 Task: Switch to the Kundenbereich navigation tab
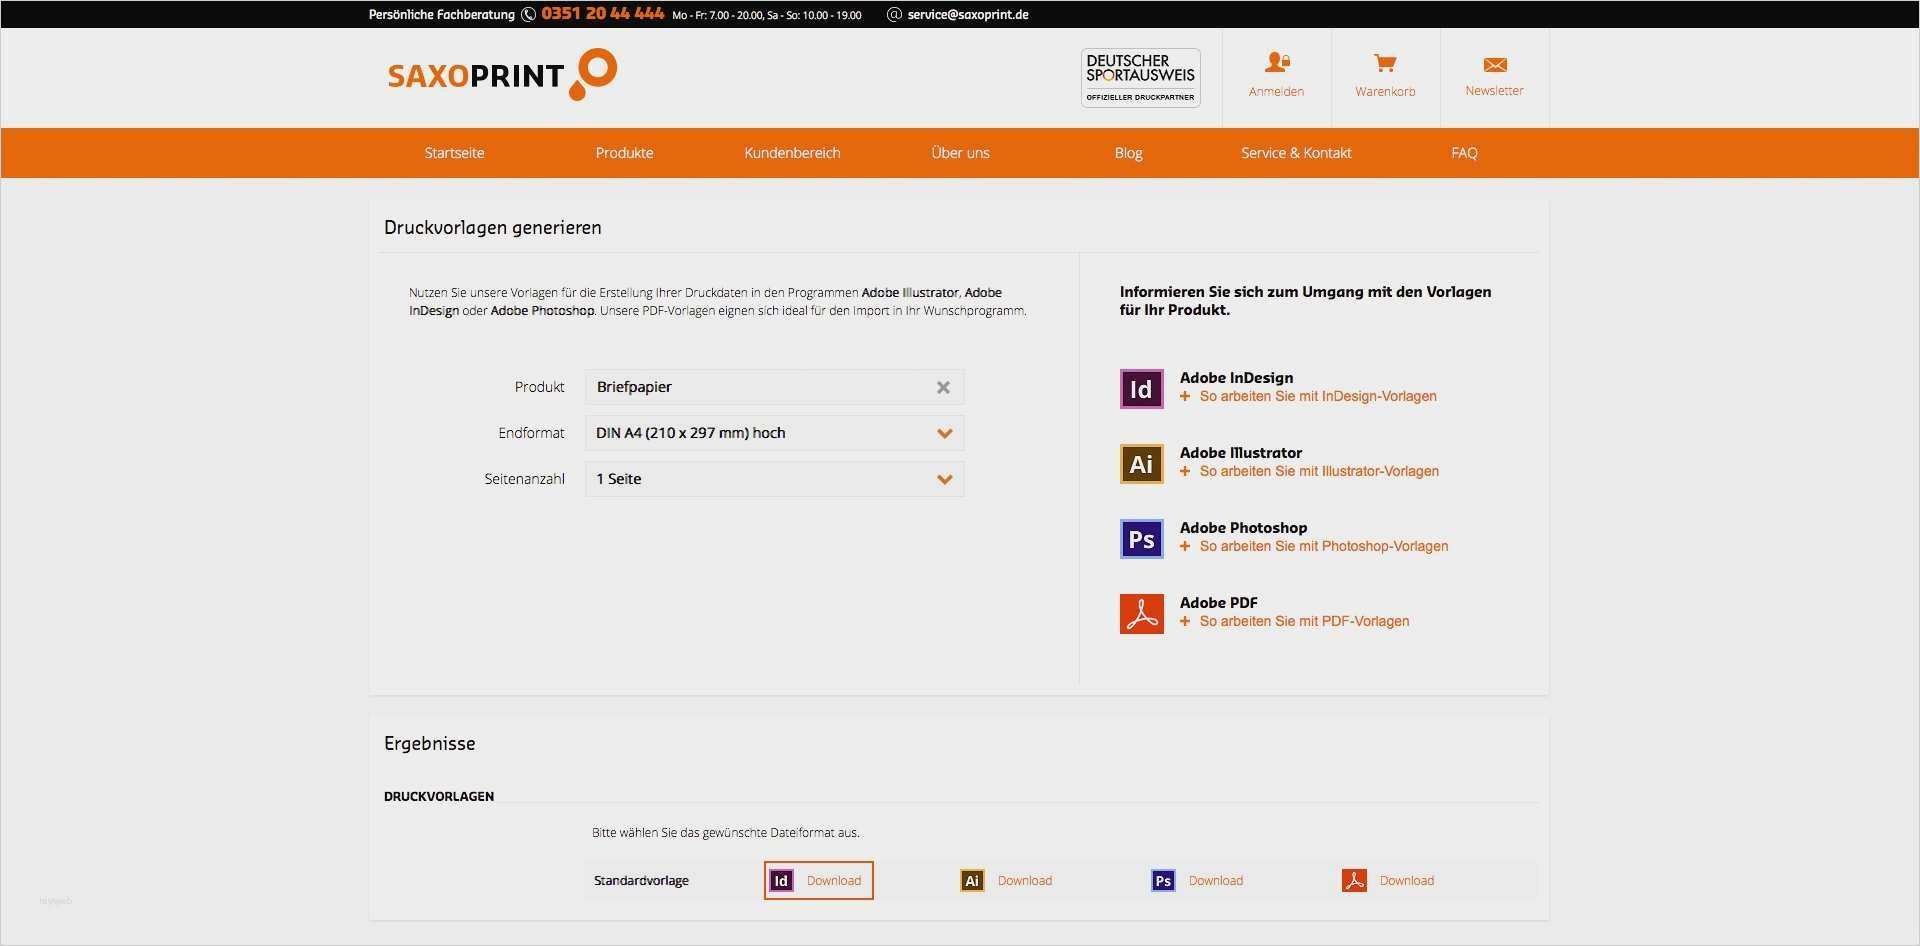(x=792, y=152)
